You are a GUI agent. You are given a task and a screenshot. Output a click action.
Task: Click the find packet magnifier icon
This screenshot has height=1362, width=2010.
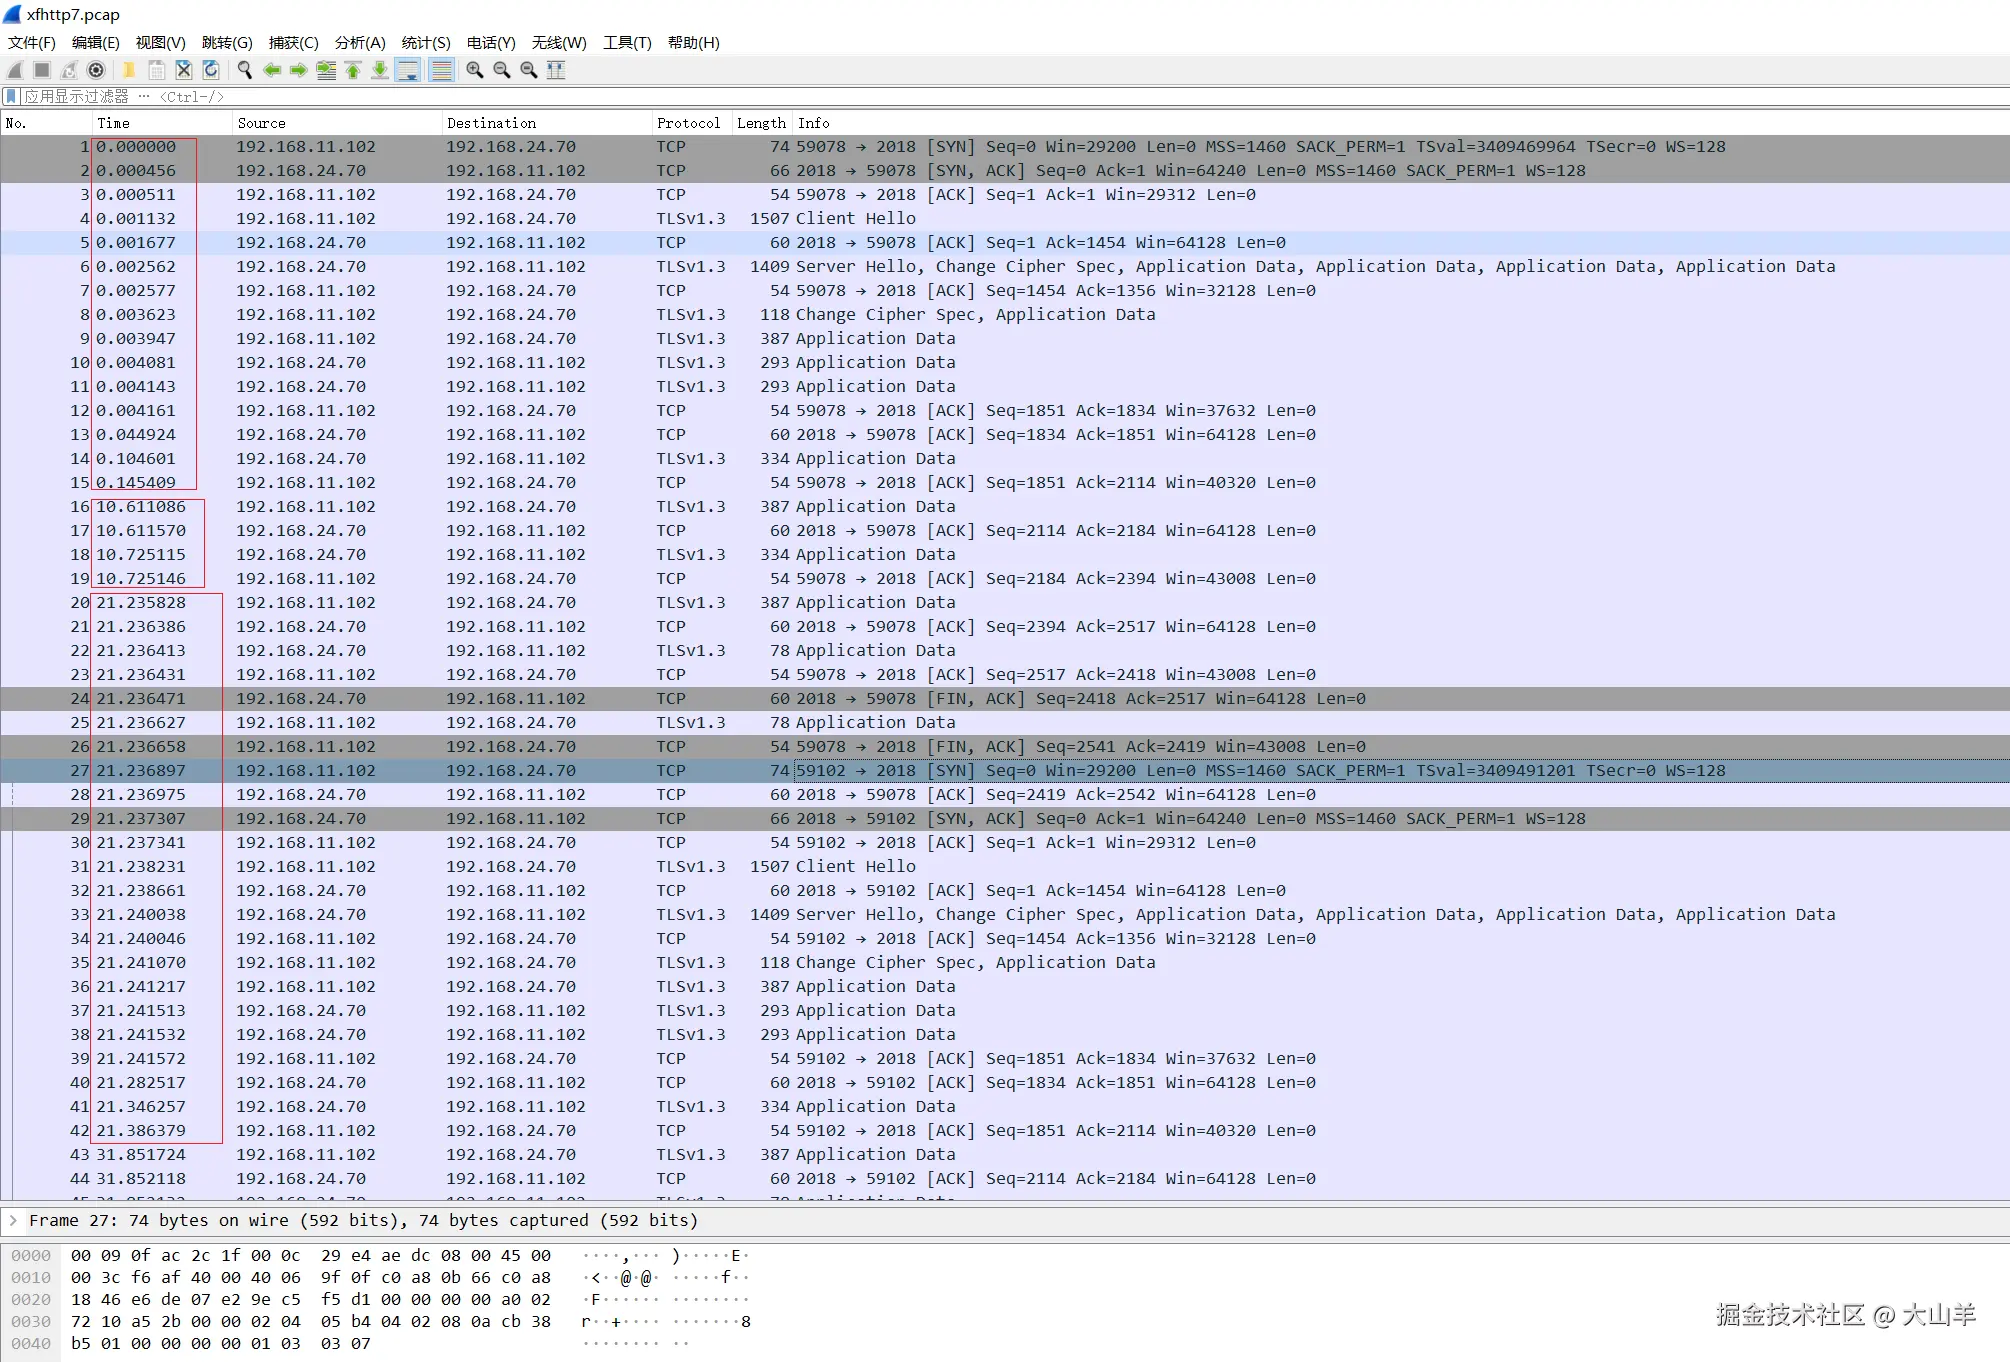[x=245, y=70]
